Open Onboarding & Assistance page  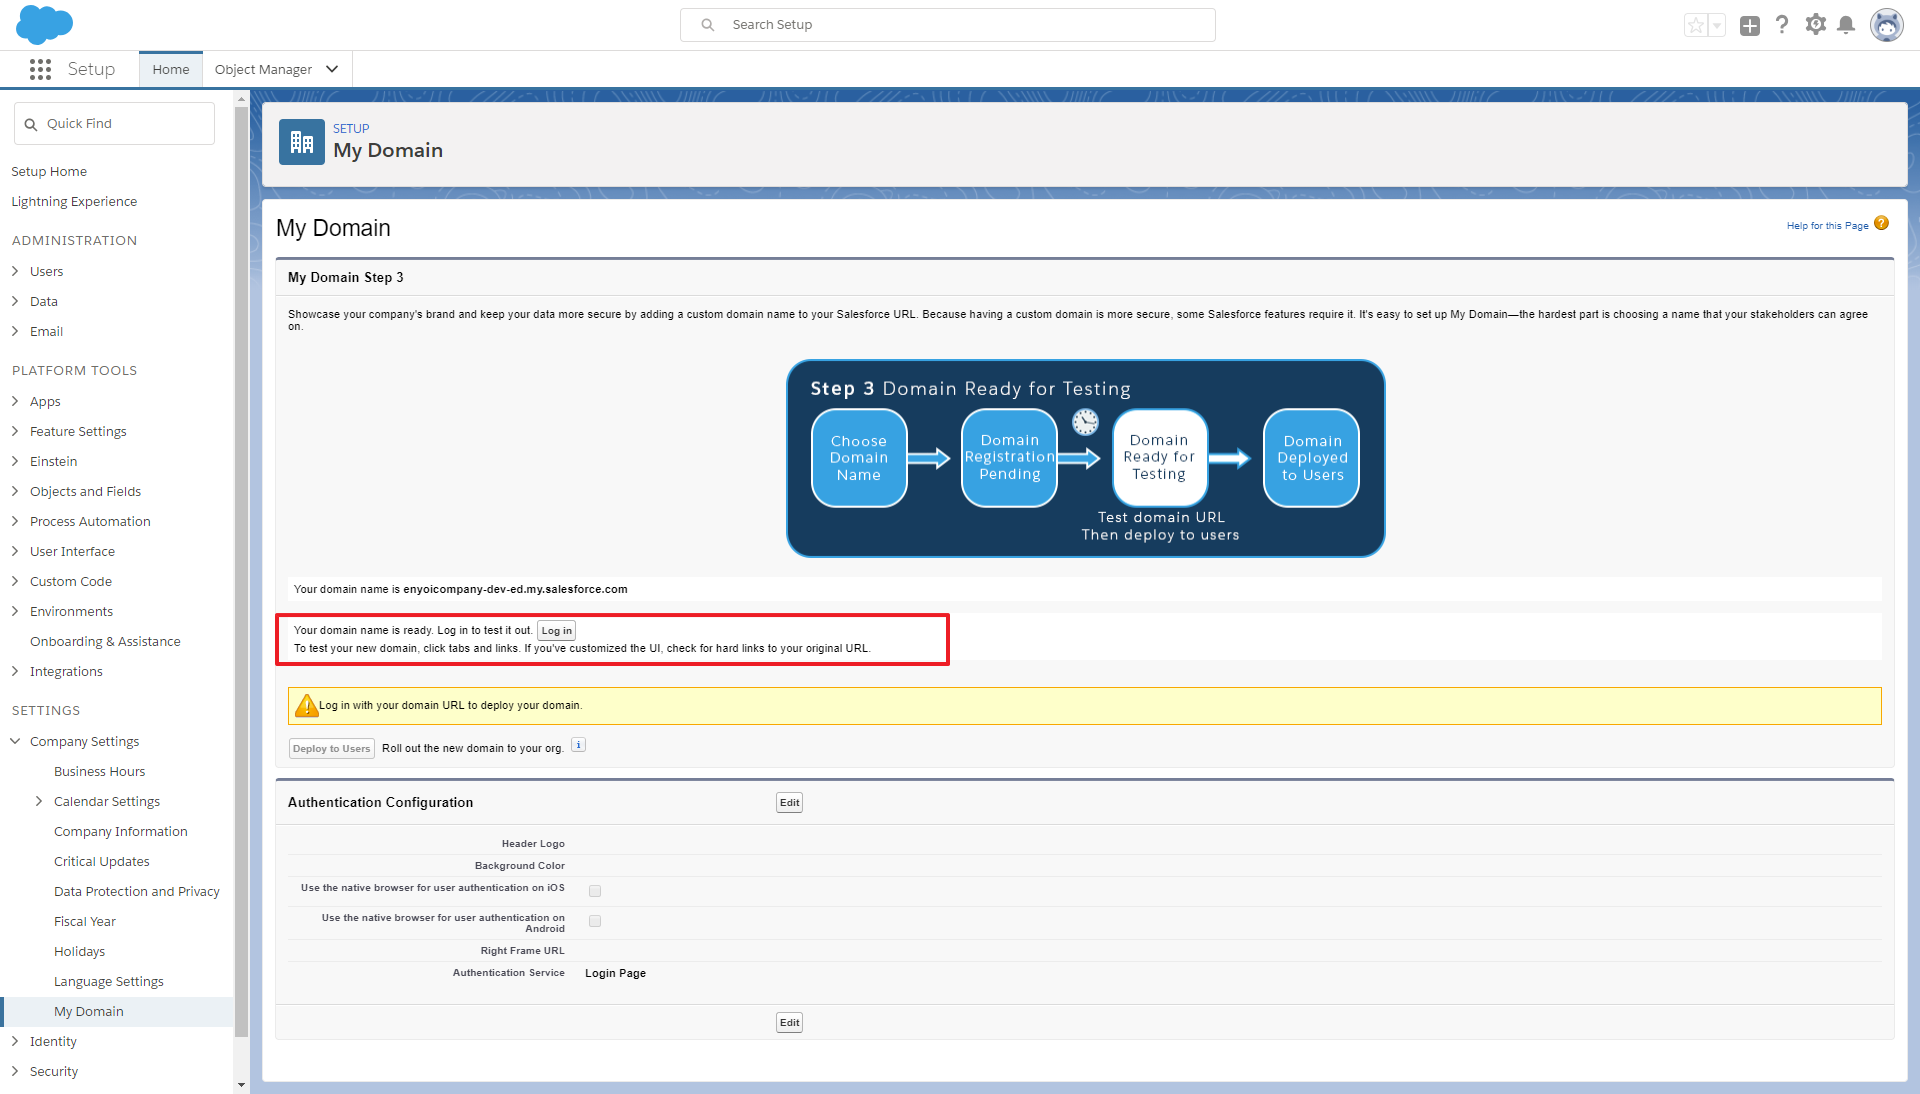105,641
